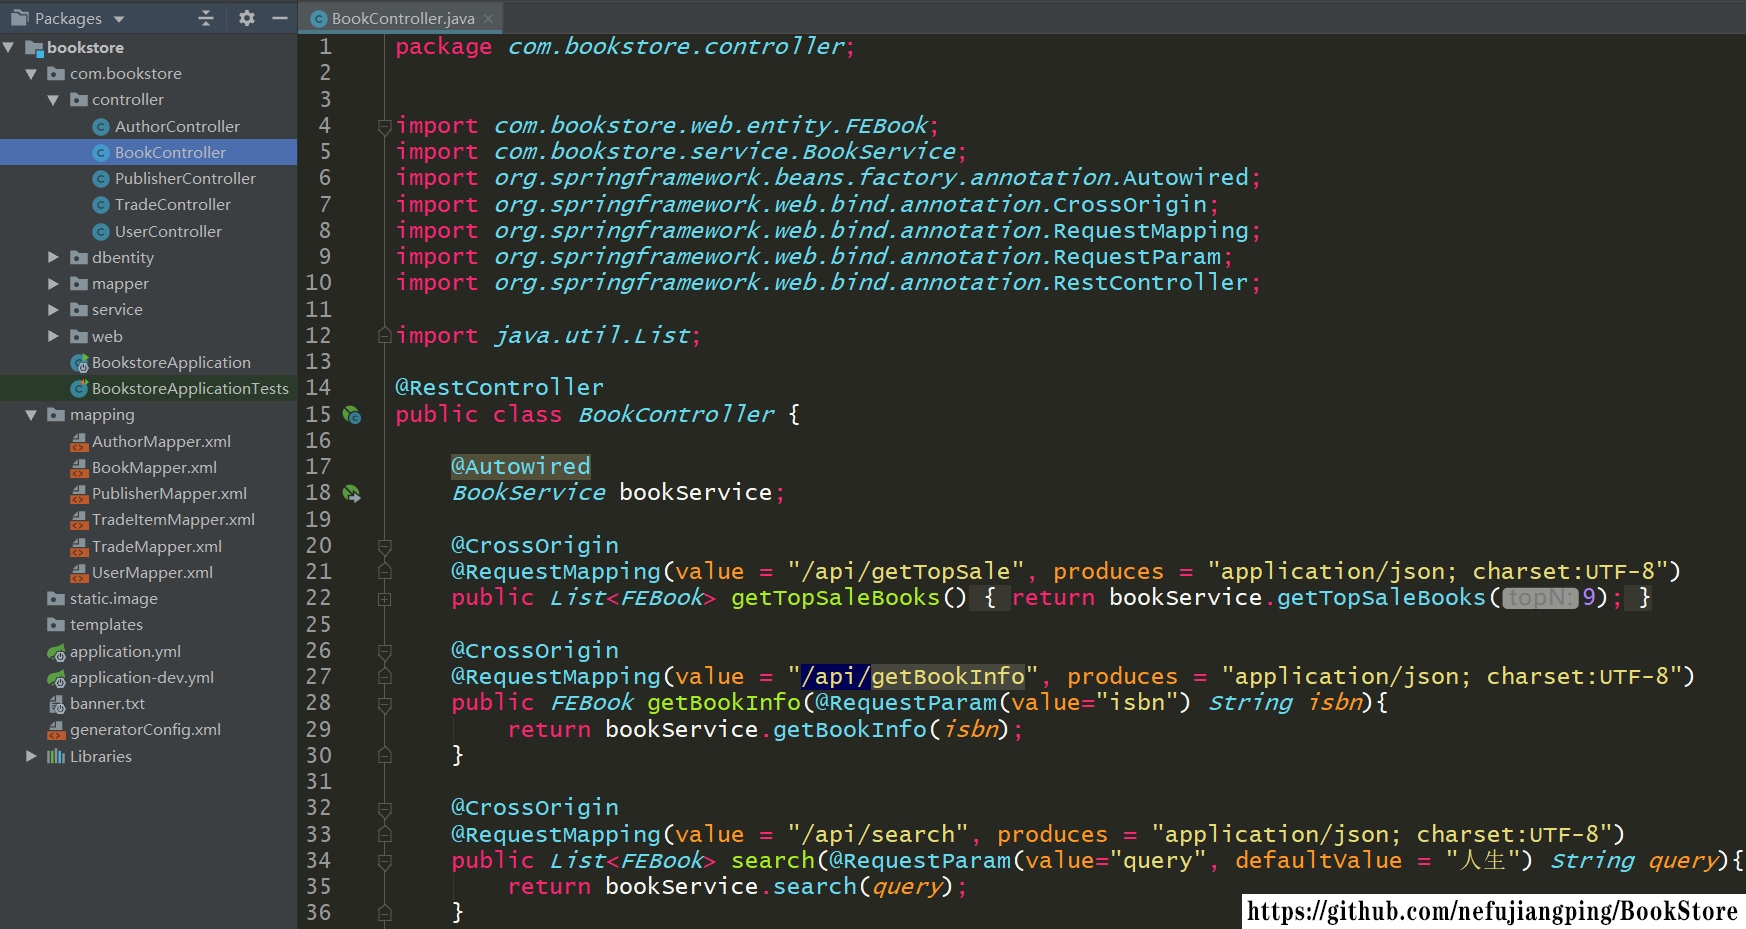
Task: Expand the Libraries node
Action: click(x=31, y=756)
